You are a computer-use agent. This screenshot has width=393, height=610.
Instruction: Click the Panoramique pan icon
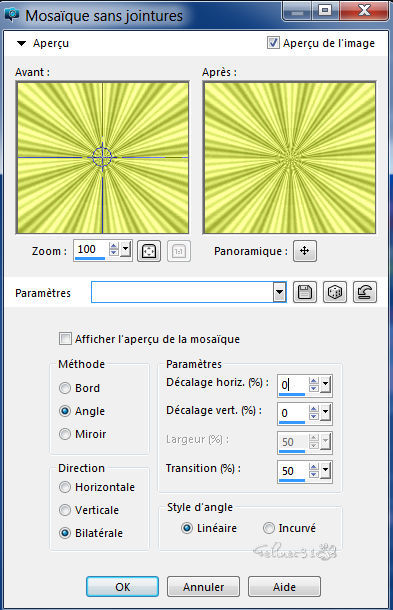[305, 251]
